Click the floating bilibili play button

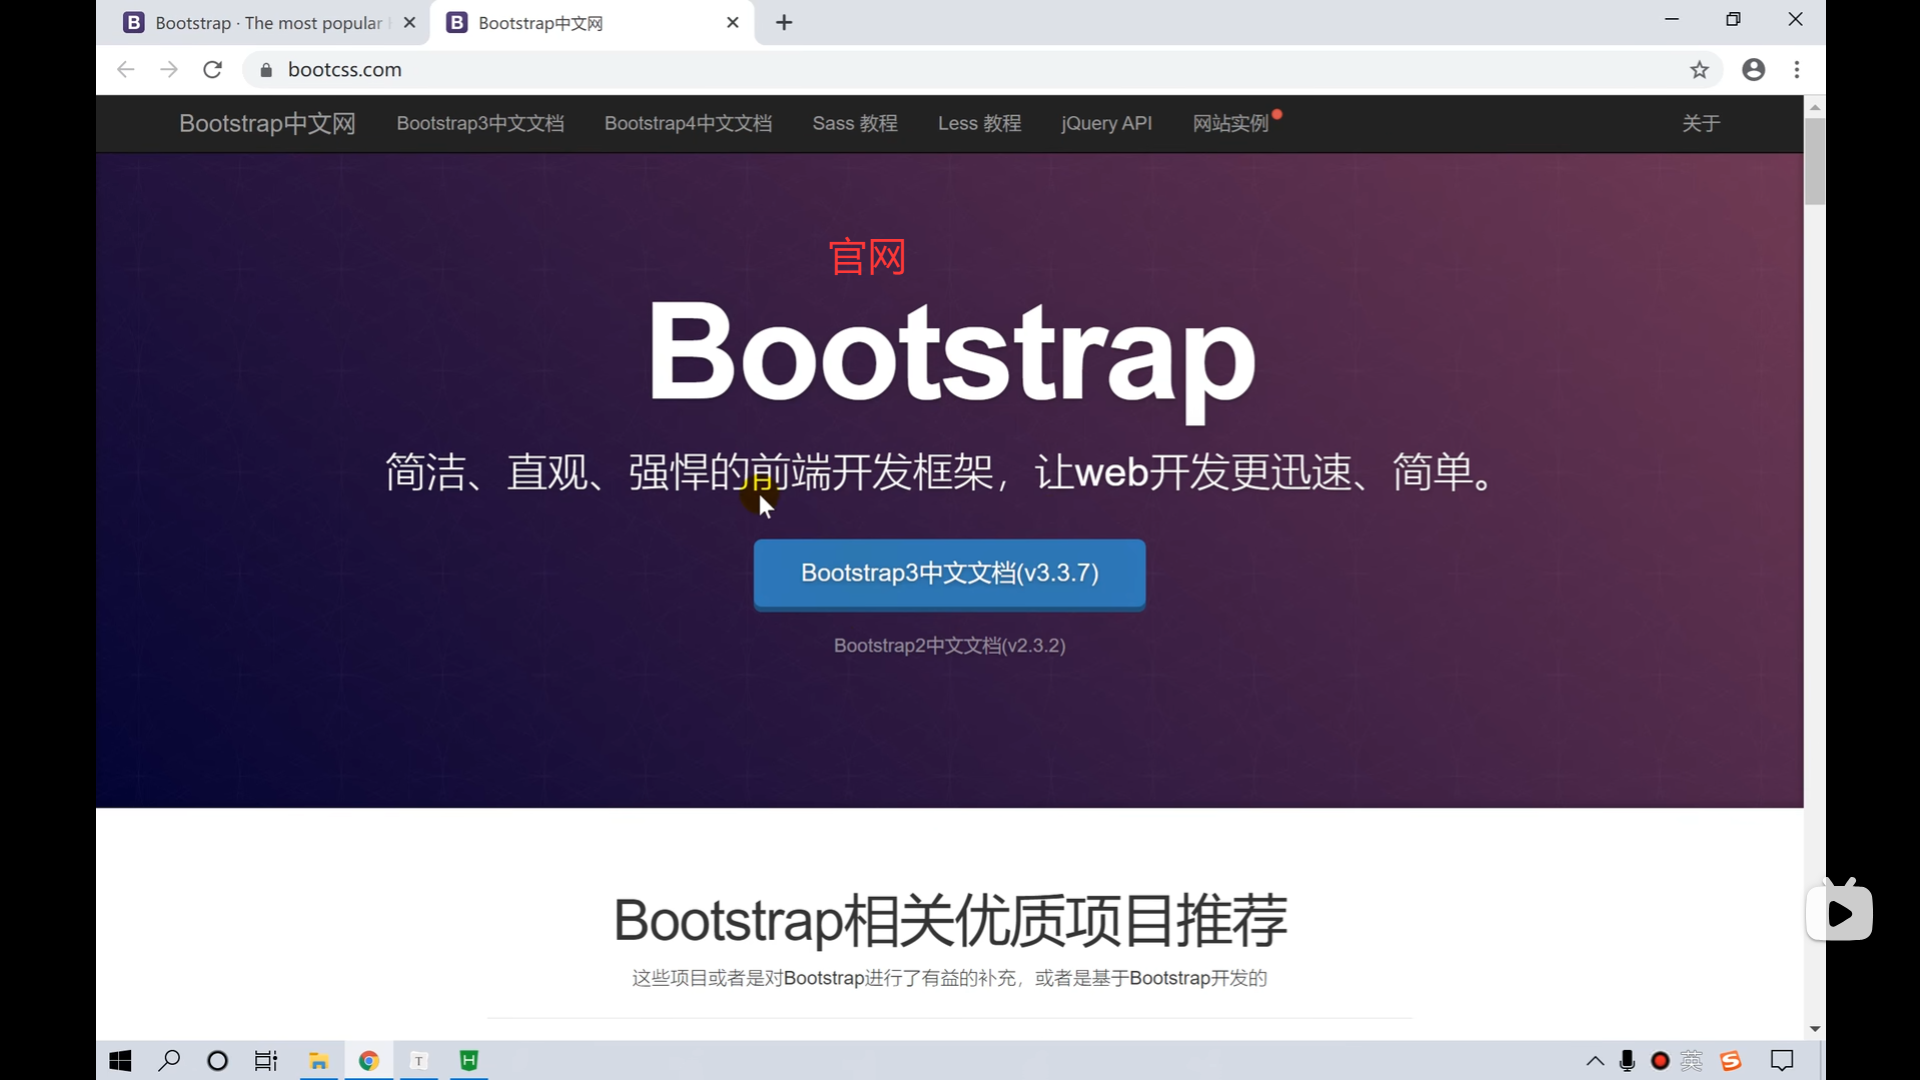coord(1839,912)
